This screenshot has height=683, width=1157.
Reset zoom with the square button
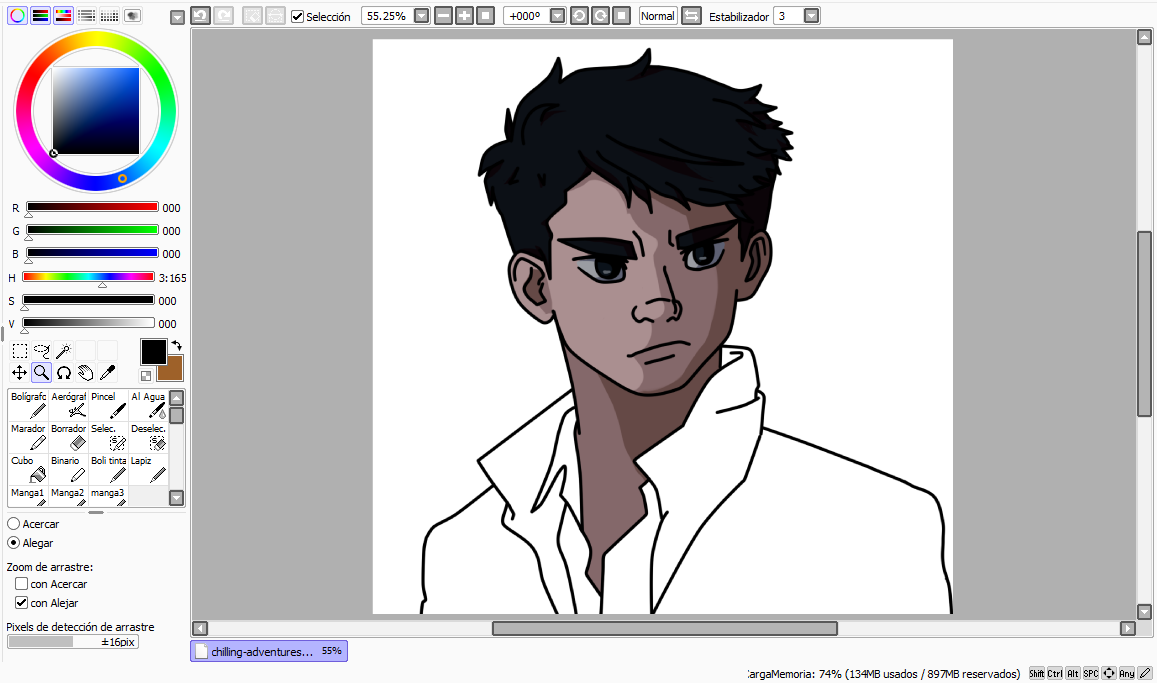486,15
